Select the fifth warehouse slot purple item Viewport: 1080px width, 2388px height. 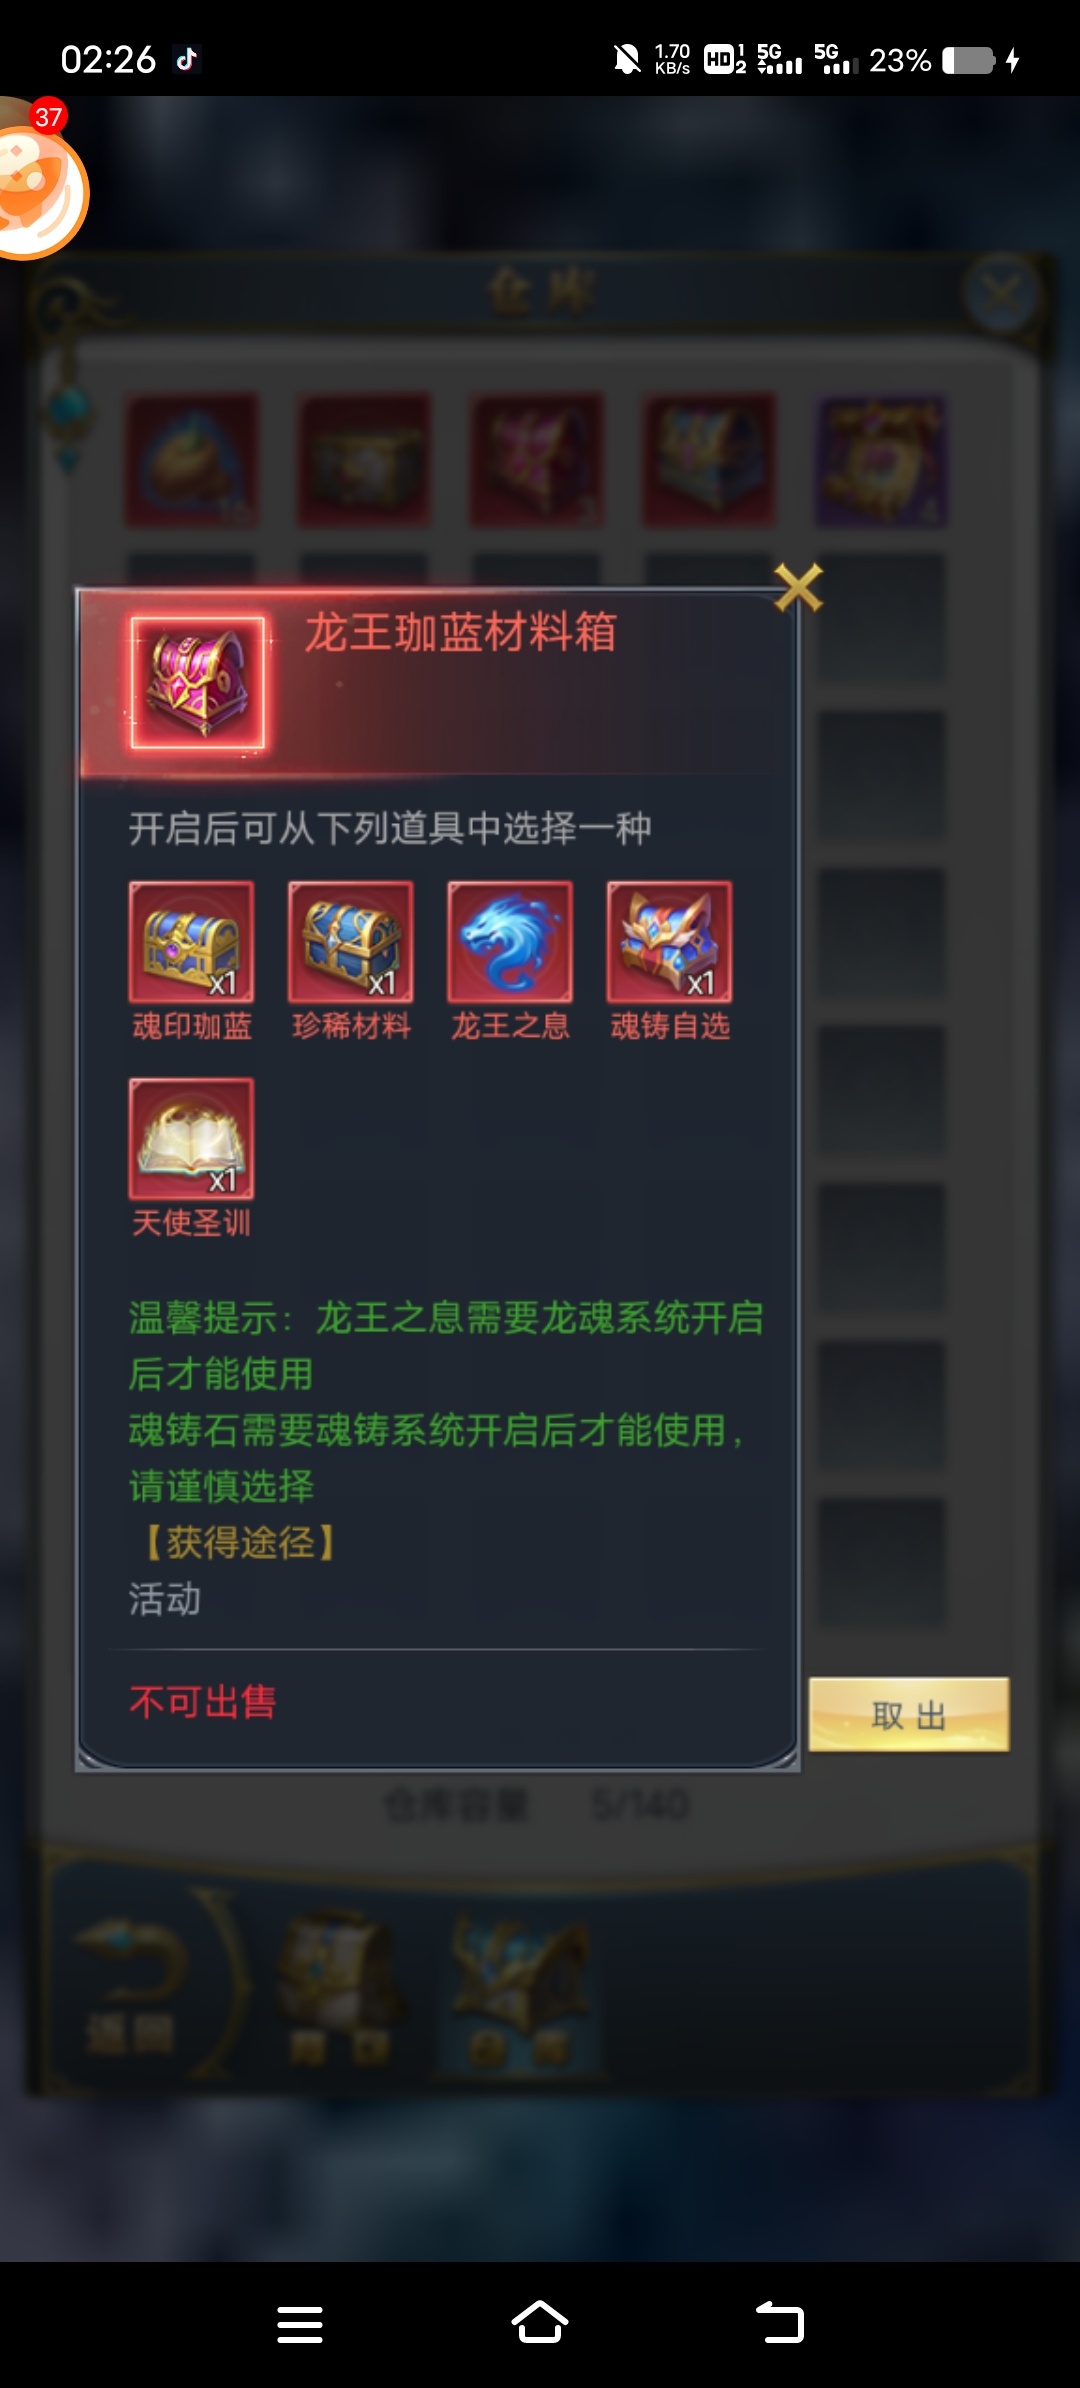(x=882, y=460)
